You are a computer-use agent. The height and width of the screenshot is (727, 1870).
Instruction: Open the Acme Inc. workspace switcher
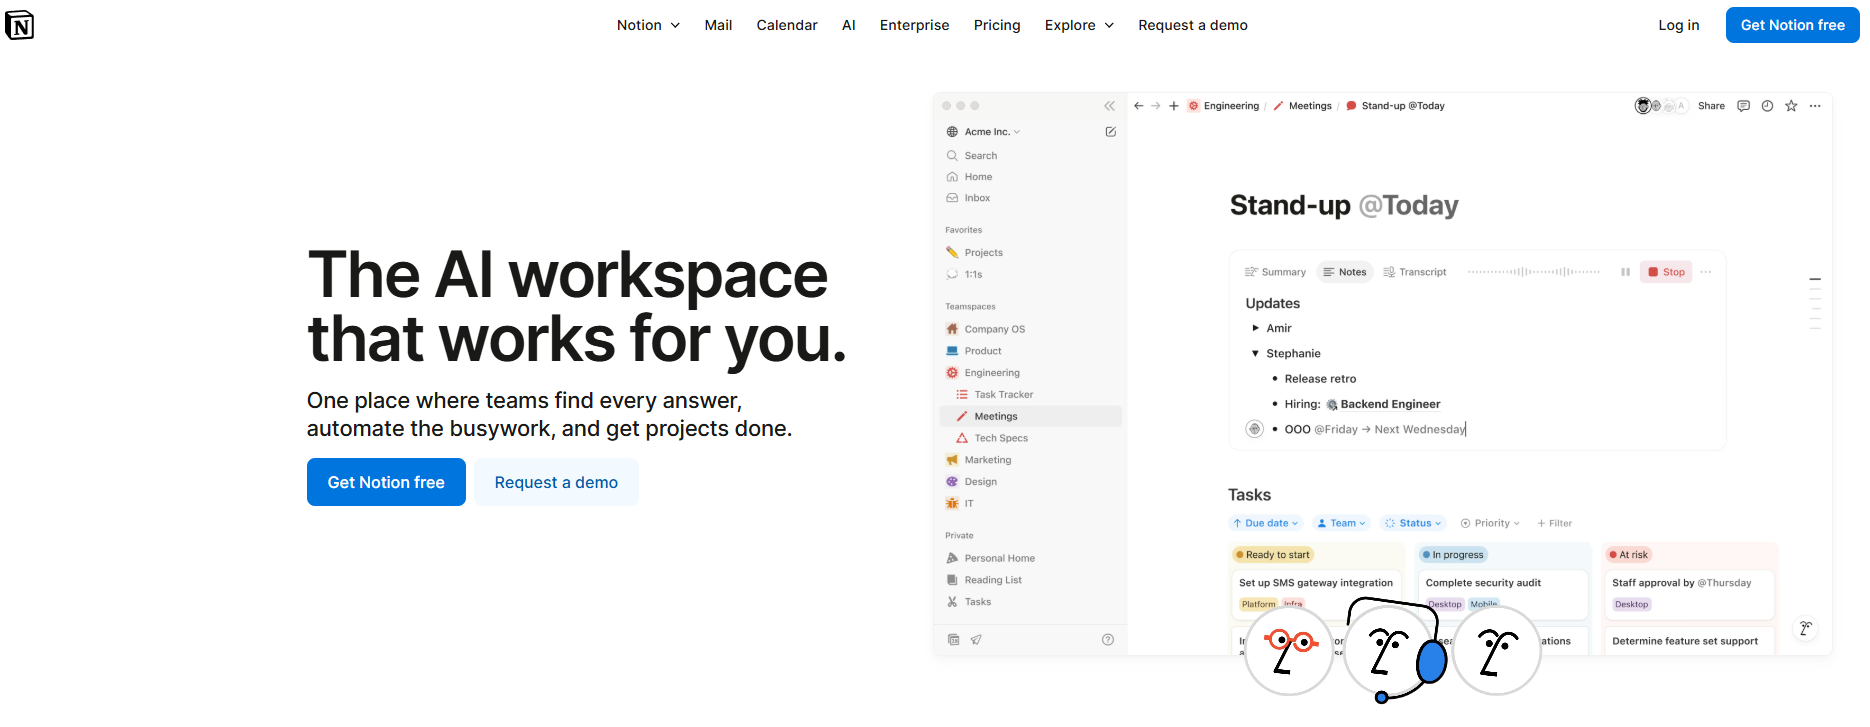(x=984, y=132)
